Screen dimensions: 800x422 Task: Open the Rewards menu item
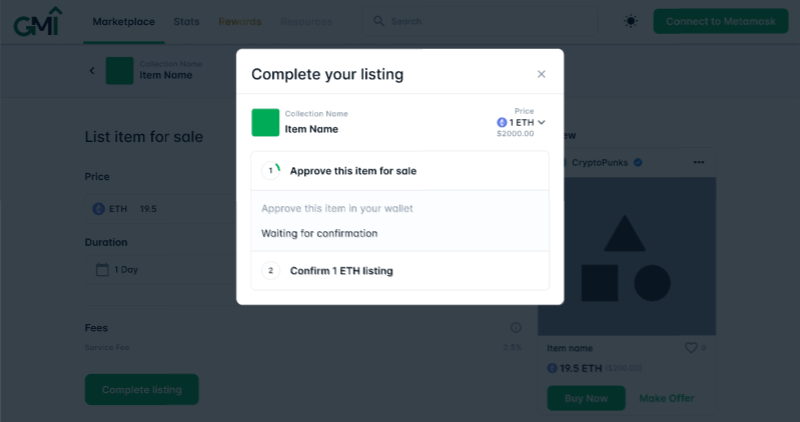coord(240,21)
